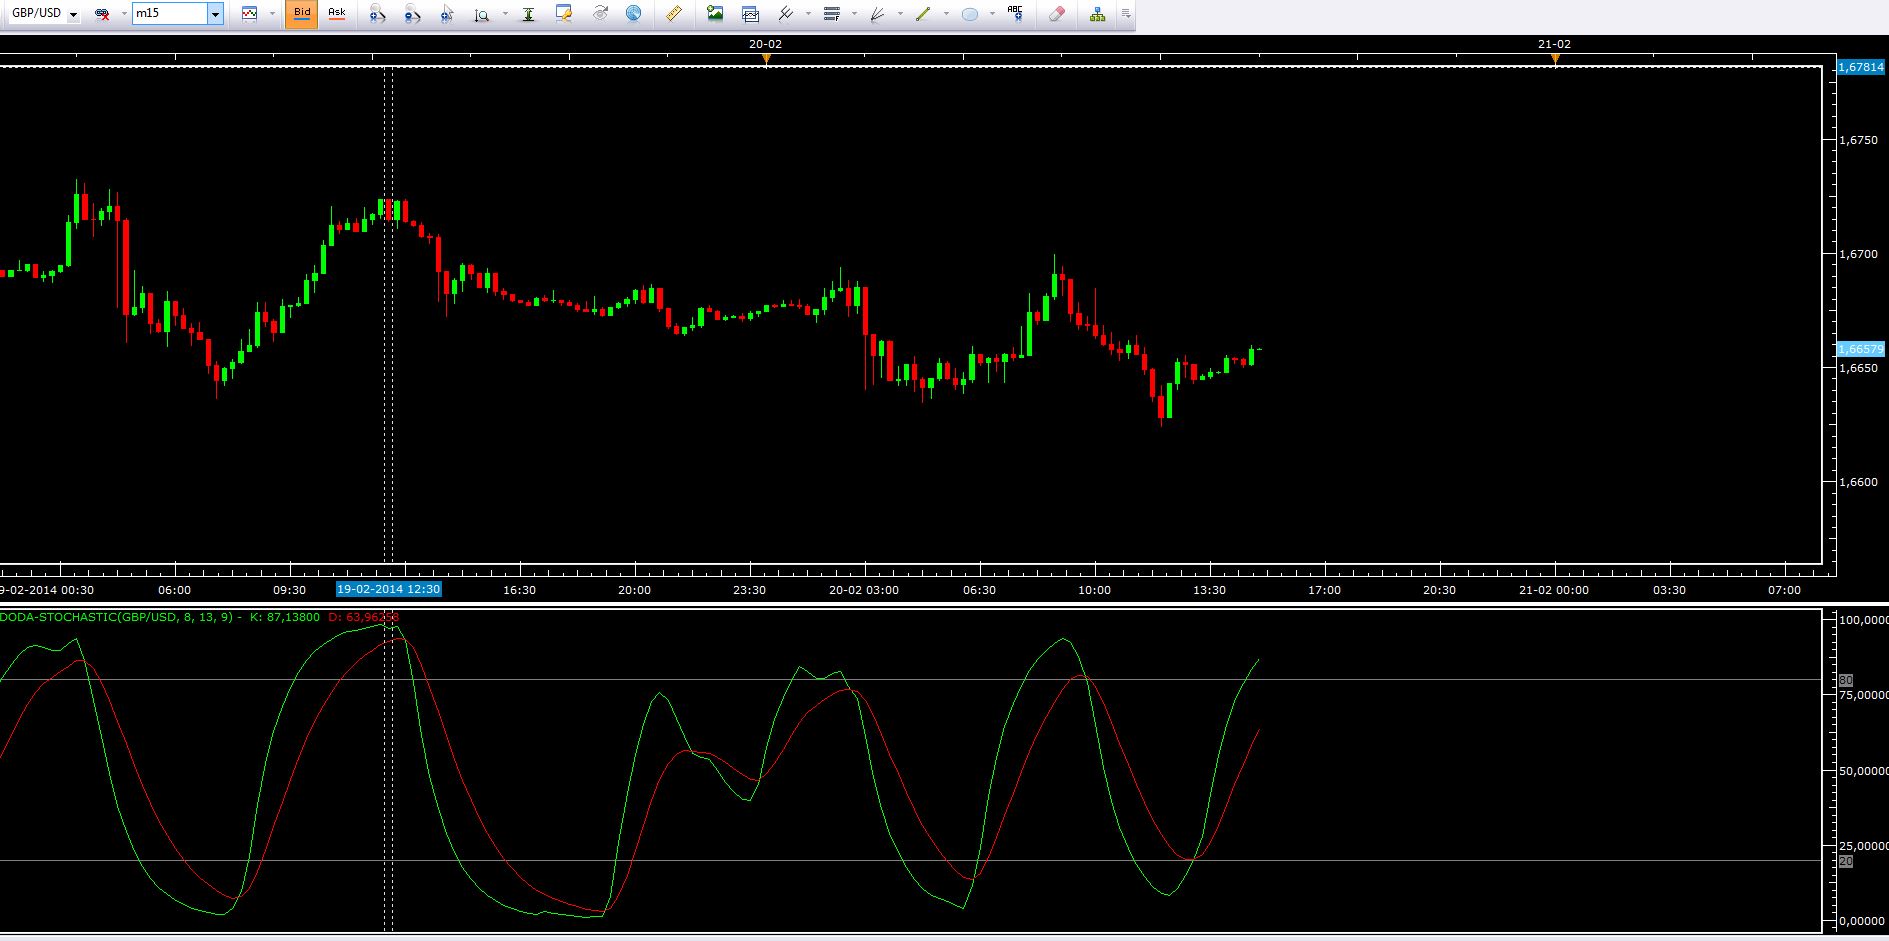Click the zoom in magnifier icon
The width and height of the screenshot is (1889, 941).
point(377,14)
